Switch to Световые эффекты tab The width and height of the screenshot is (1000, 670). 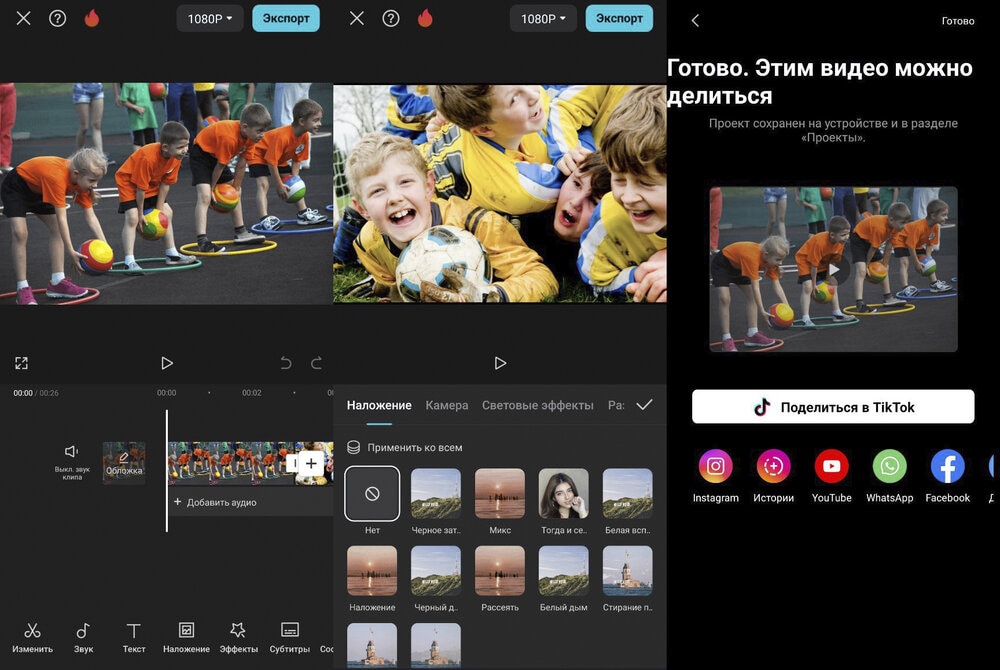tap(538, 405)
